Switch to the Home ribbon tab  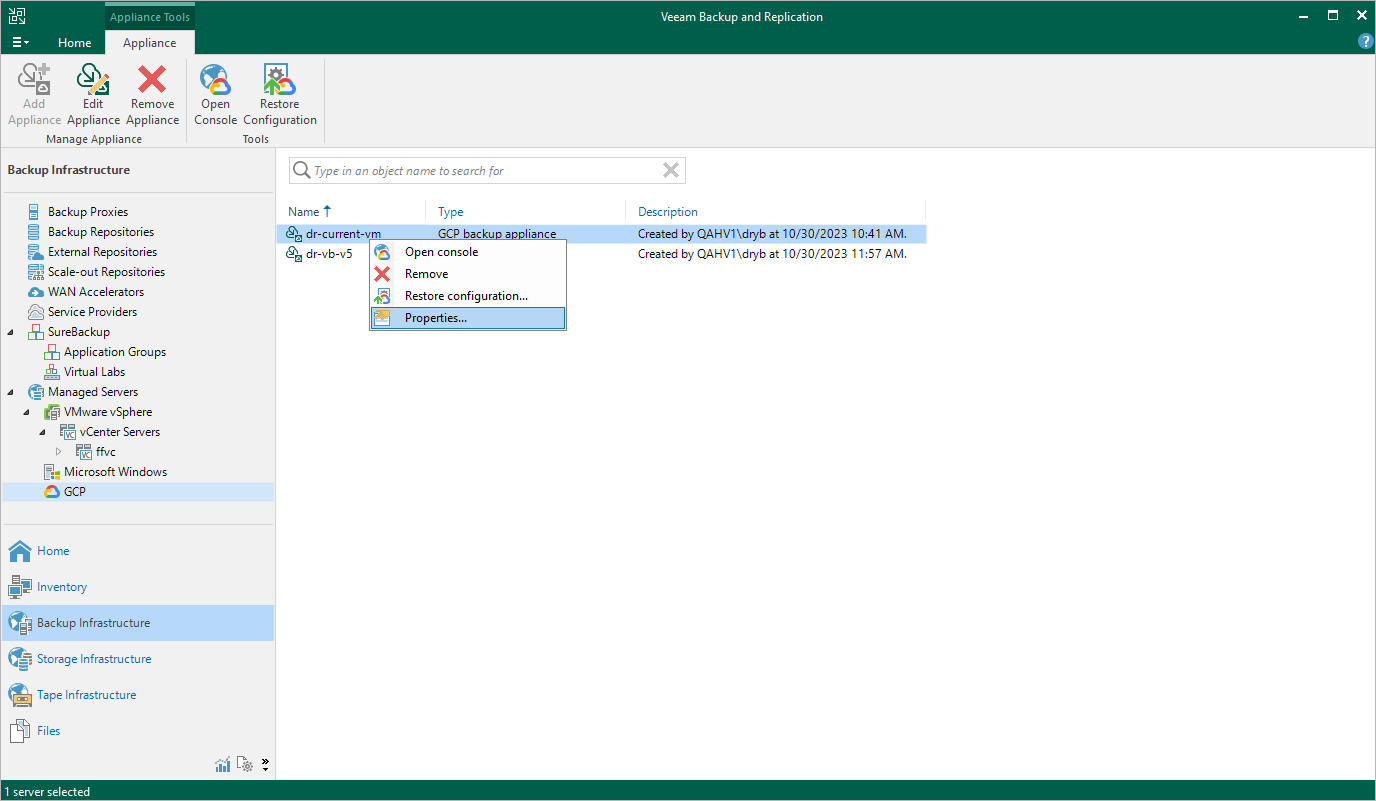pyautogui.click(x=75, y=43)
